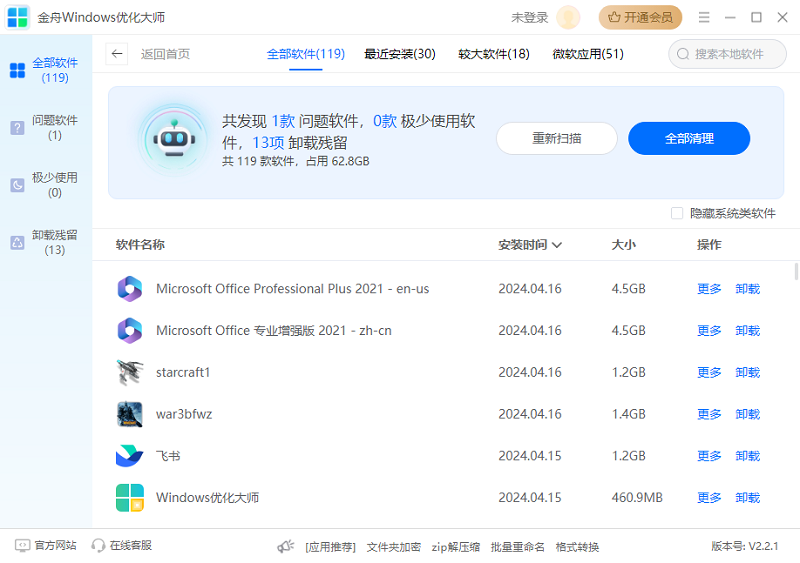This screenshot has height=563, width=800.
Task: Open 极少使用 (0) sidebar section
Action: click(46, 185)
